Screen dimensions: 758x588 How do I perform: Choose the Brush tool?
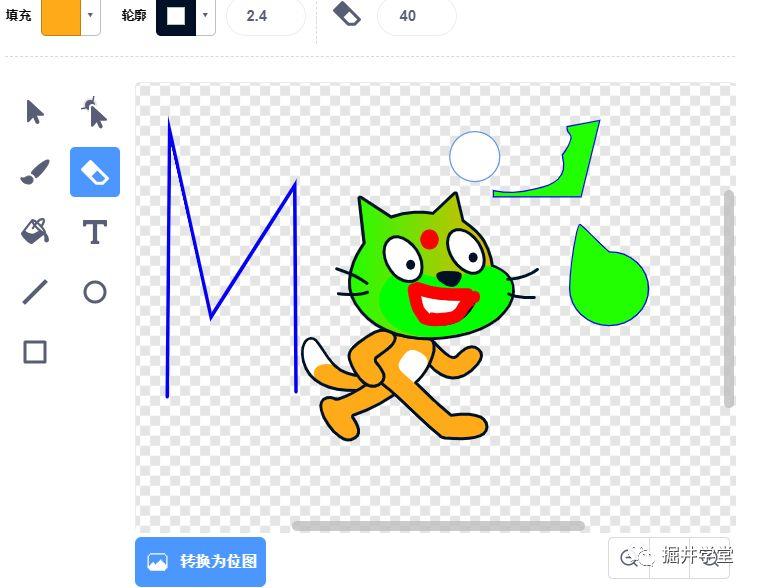coord(35,172)
